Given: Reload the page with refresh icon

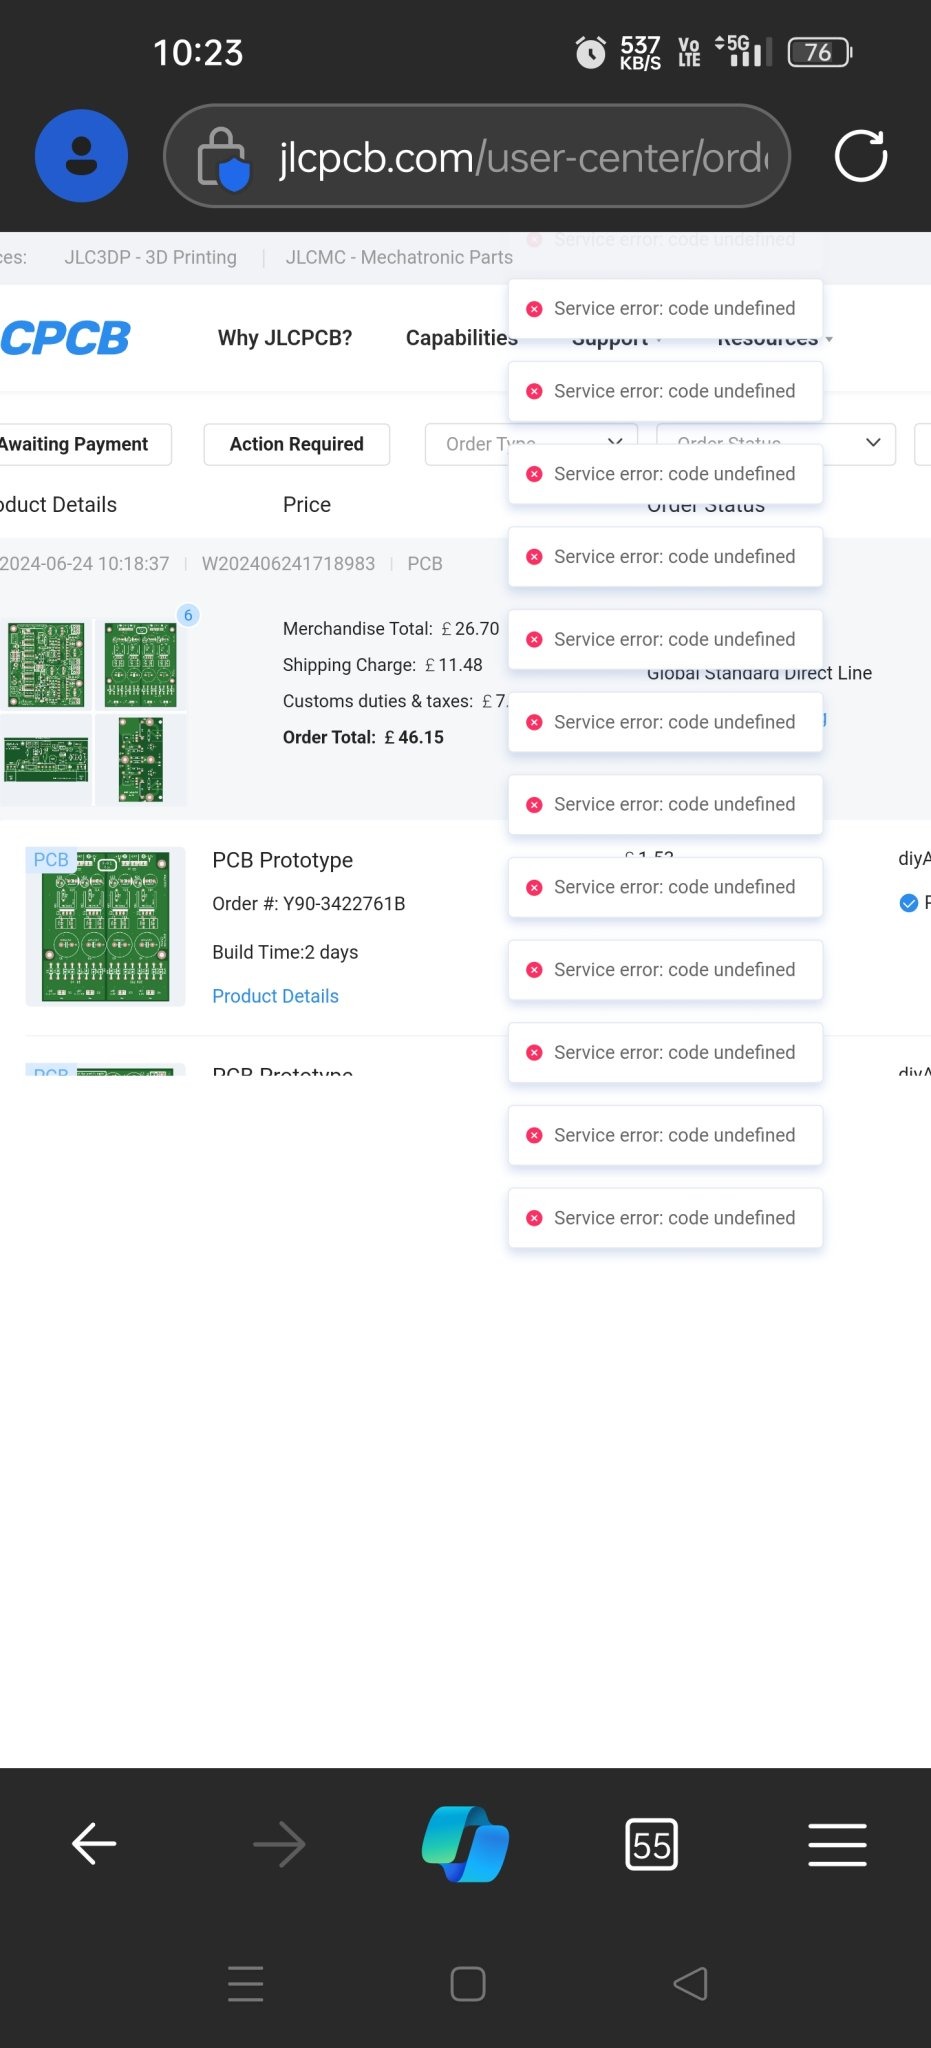Looking at the screenshot, I should coord(861,156).
